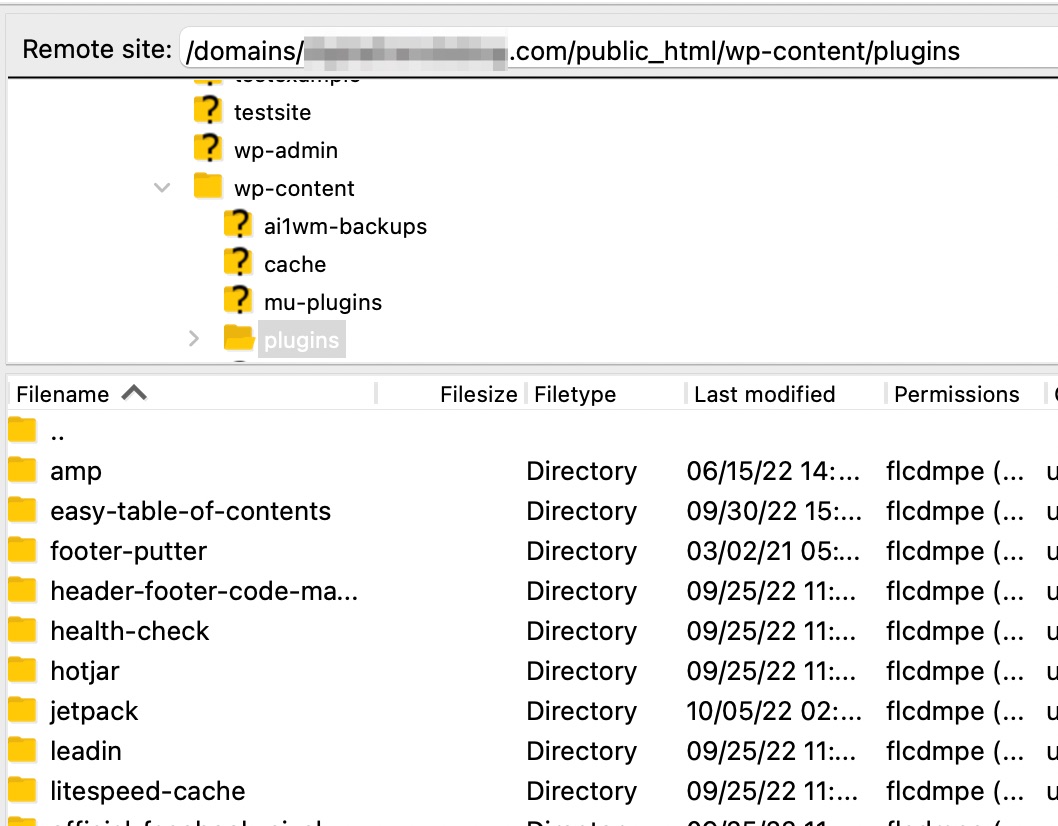This screenshot has width=1058, height=826.
Task: Select the footer-putter filename
Action: (x=128, y=551)
